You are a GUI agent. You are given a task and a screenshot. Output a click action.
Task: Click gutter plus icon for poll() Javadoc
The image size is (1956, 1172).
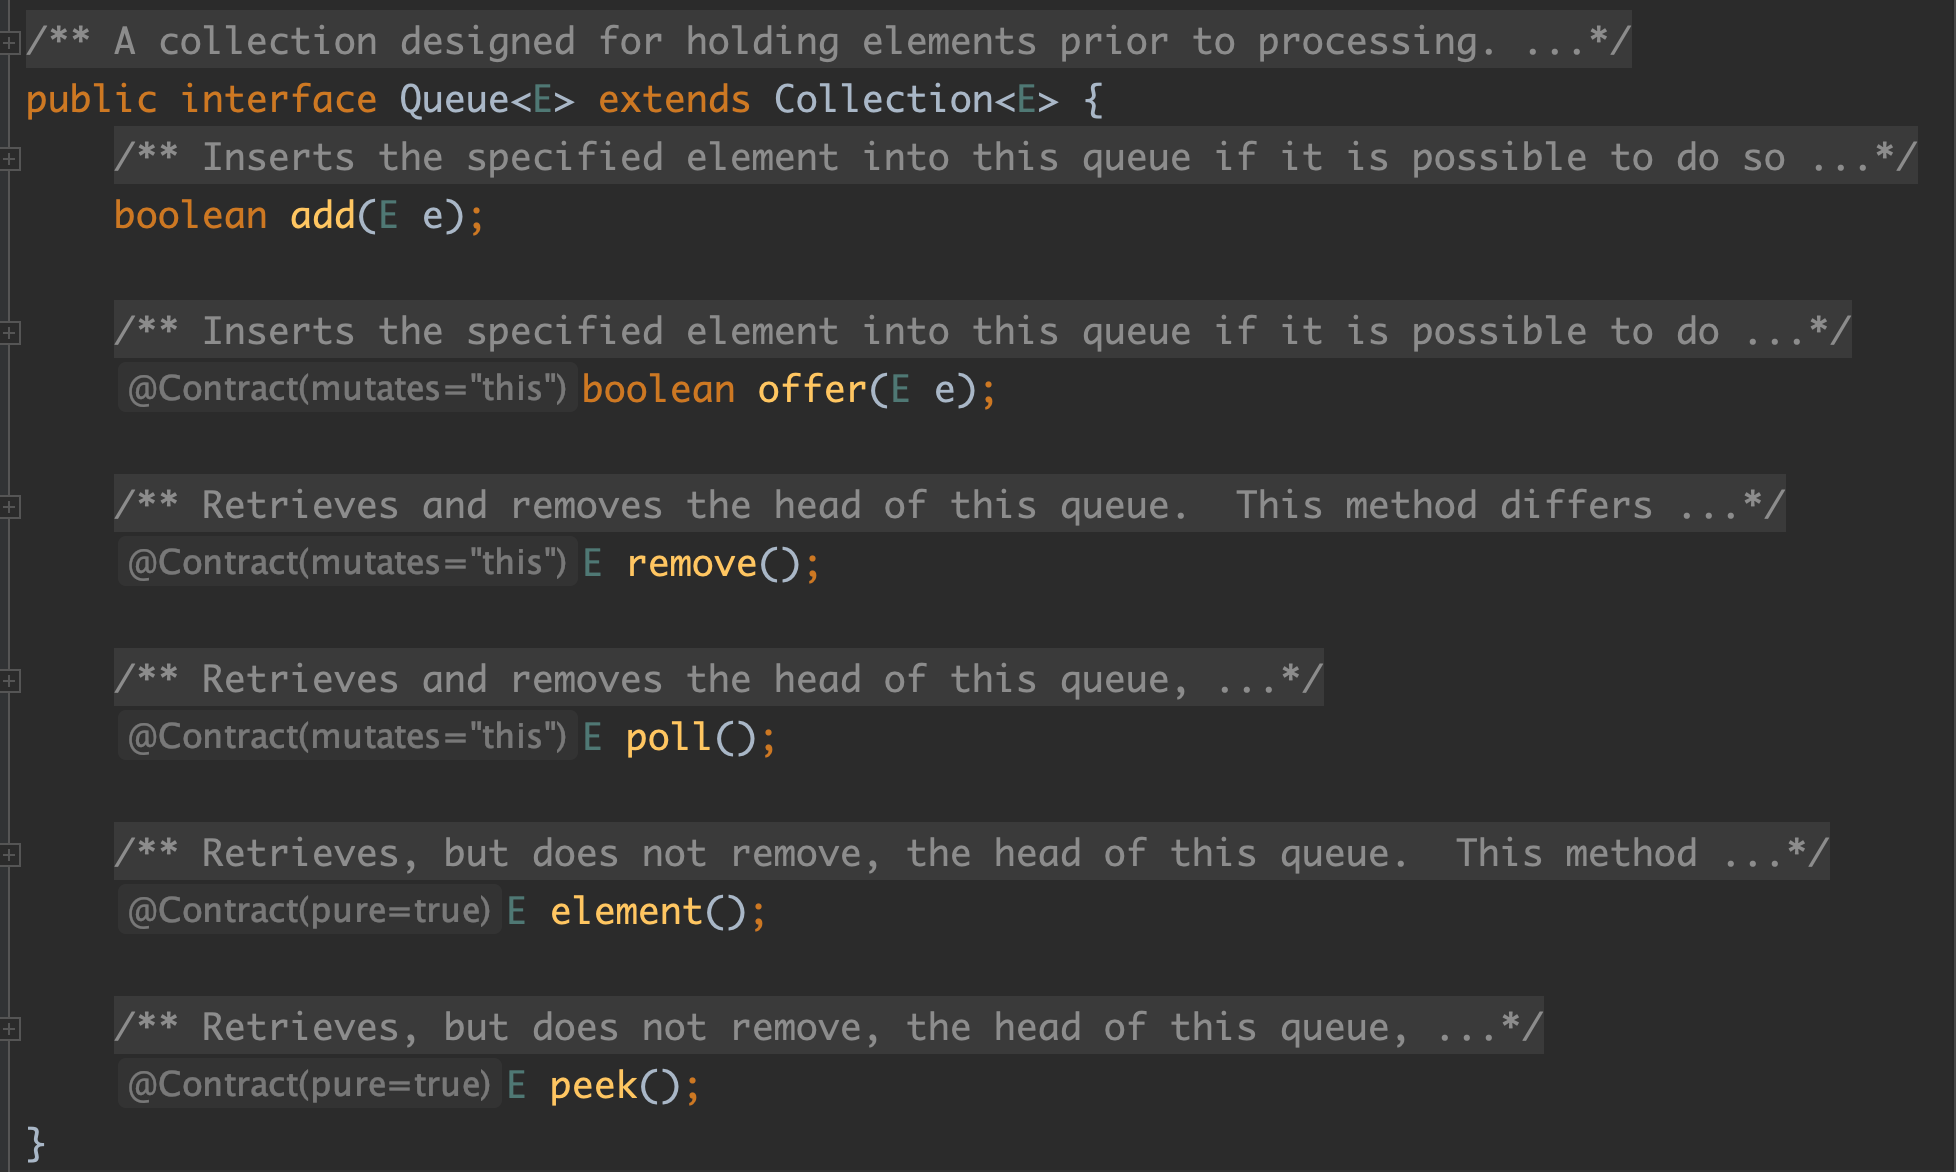(x=9, y=681)
